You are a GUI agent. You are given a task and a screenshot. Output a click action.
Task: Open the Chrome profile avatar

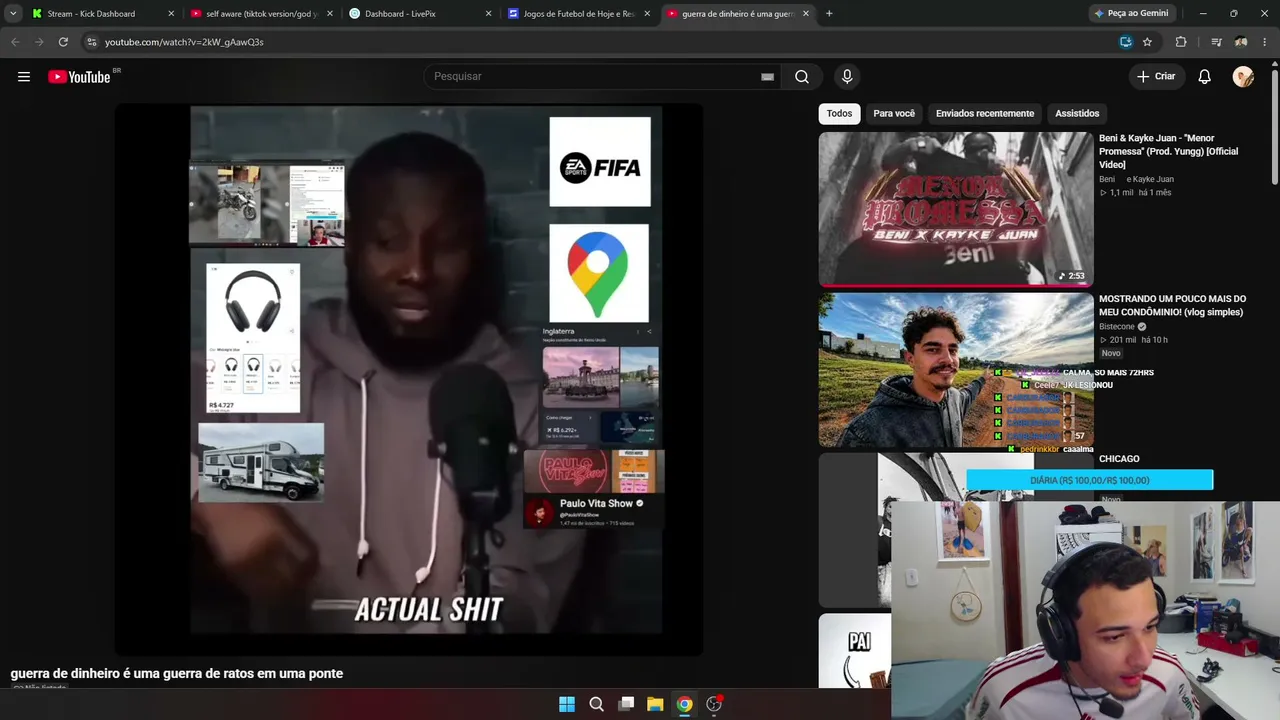pos(1241,42)
